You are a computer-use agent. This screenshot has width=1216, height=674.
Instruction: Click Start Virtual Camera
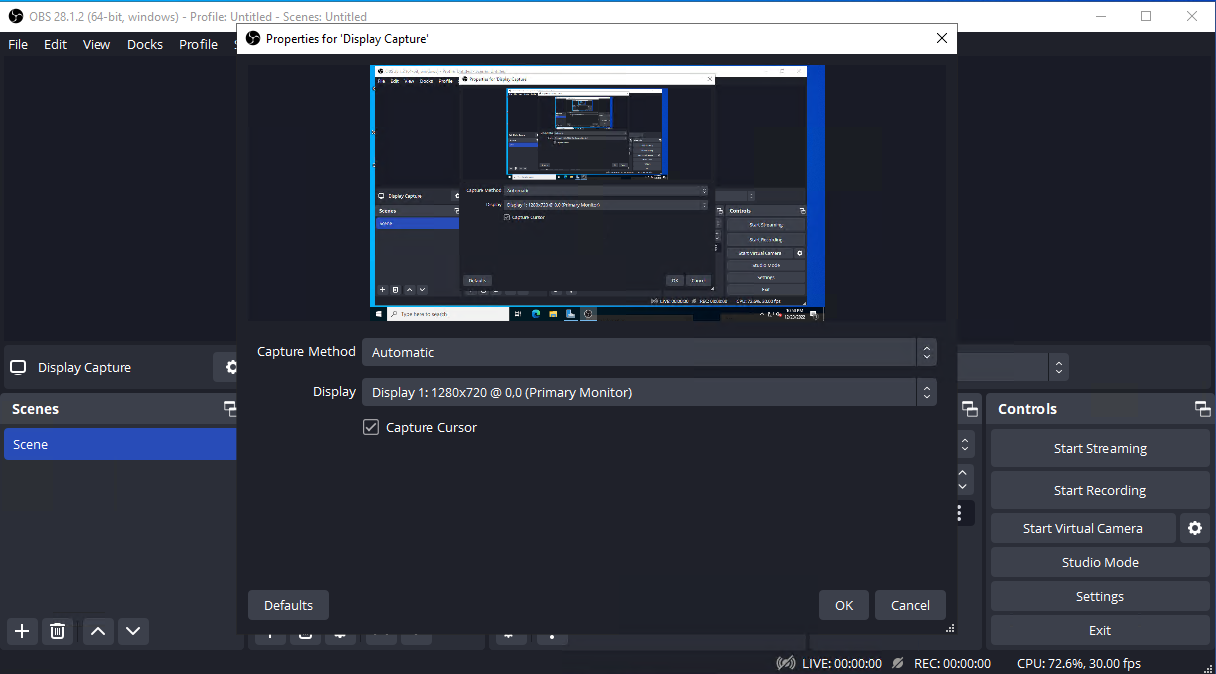point(1082,528)
